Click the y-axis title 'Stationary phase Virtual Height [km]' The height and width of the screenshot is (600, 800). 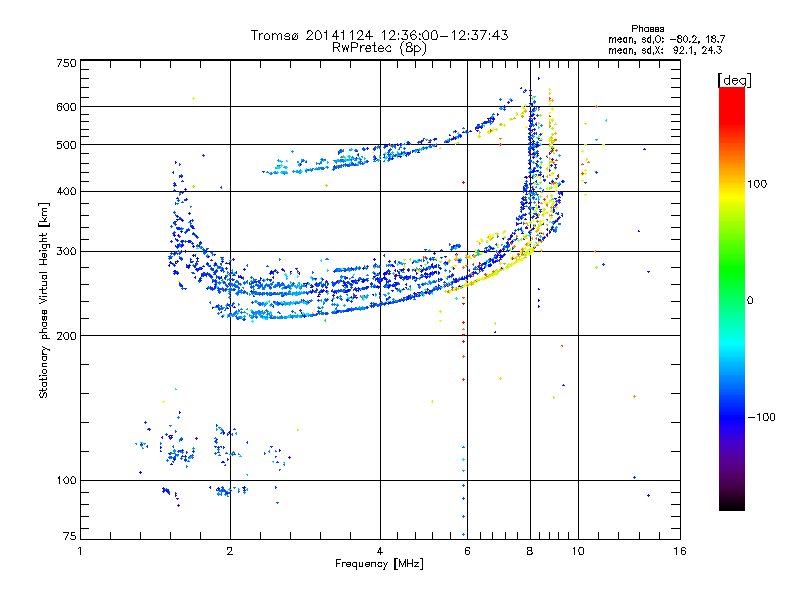[x=44, y=300]
